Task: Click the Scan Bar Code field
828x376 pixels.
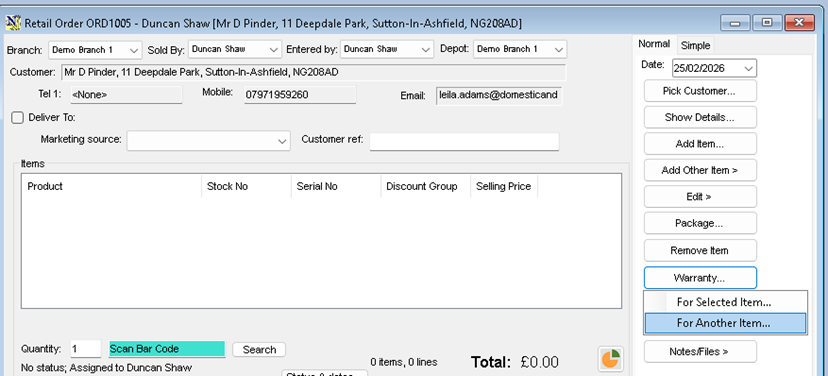Action: click(167, 349)
